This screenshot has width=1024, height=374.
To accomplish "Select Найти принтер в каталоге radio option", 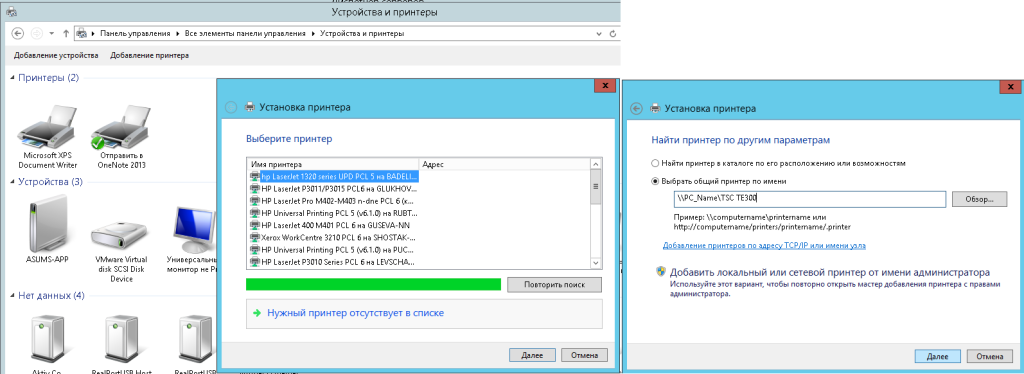I will pos(655,163).
